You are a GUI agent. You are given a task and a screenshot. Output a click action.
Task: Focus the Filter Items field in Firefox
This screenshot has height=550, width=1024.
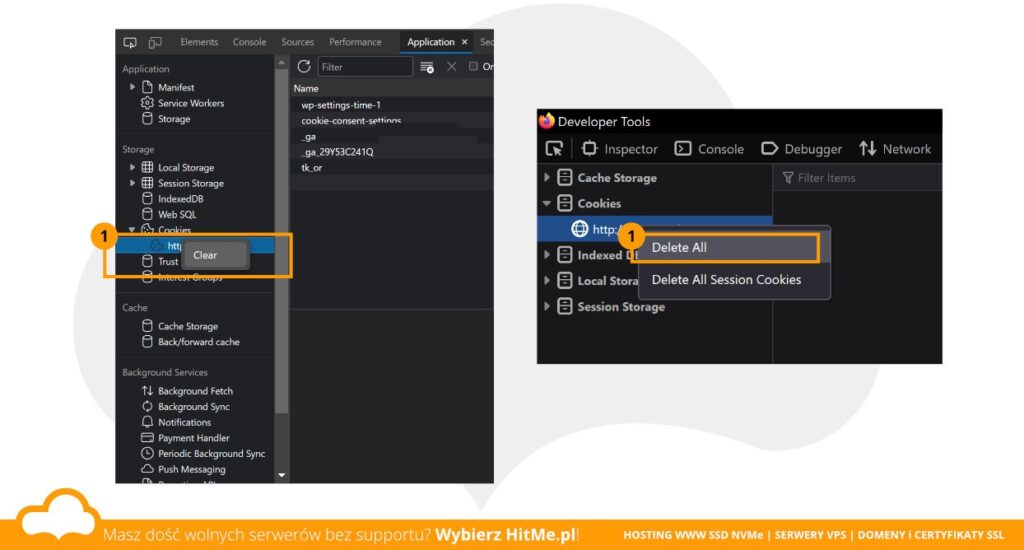857,178
